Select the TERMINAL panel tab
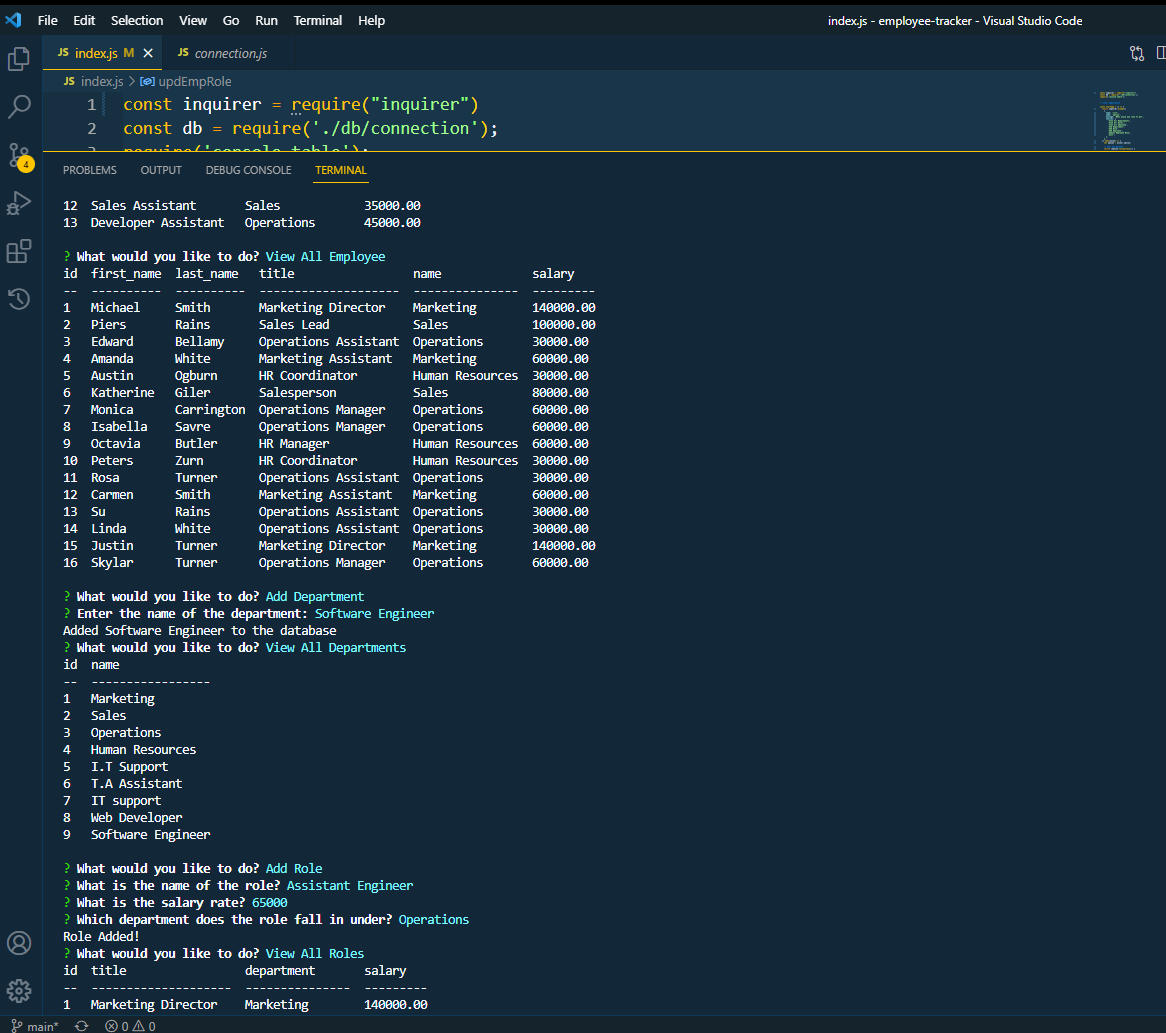The width and height of the screenshot is (1166, 1033). (341, 170)
